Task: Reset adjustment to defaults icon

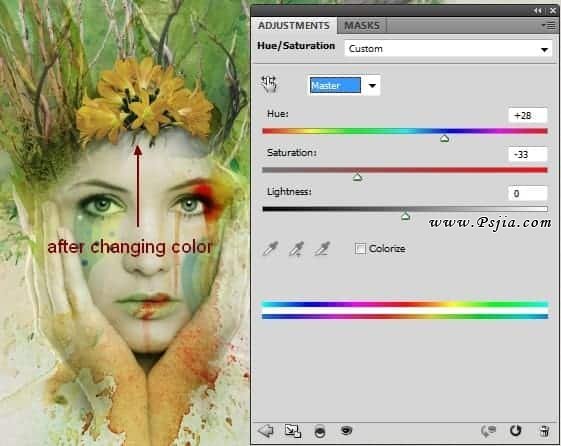Action: (516, 431)
